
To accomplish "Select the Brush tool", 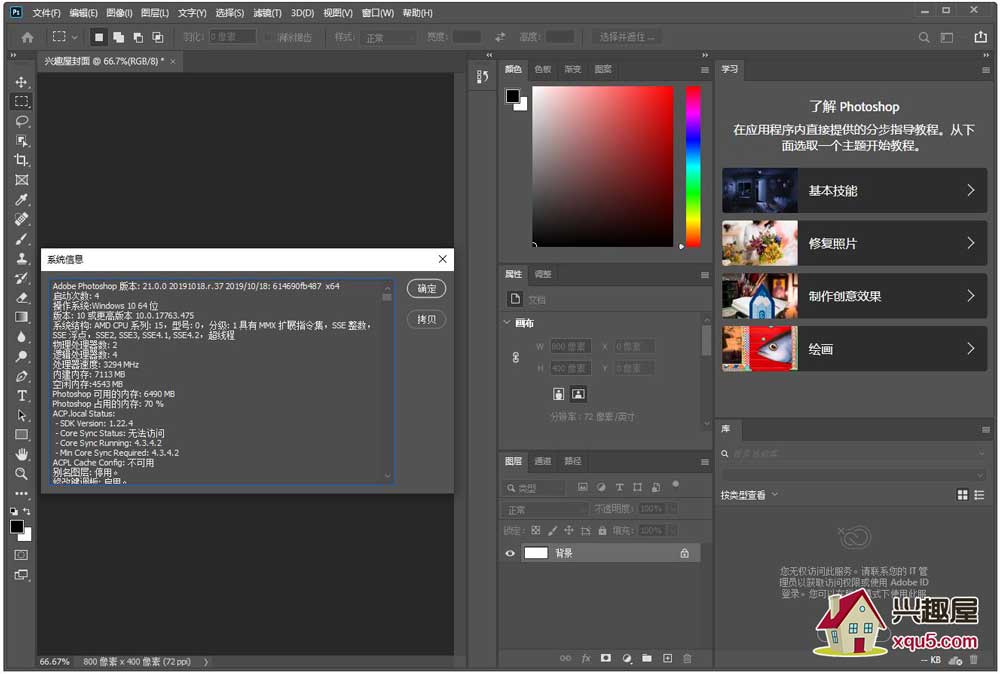I will pyautogui.click(x=21, y=239).
